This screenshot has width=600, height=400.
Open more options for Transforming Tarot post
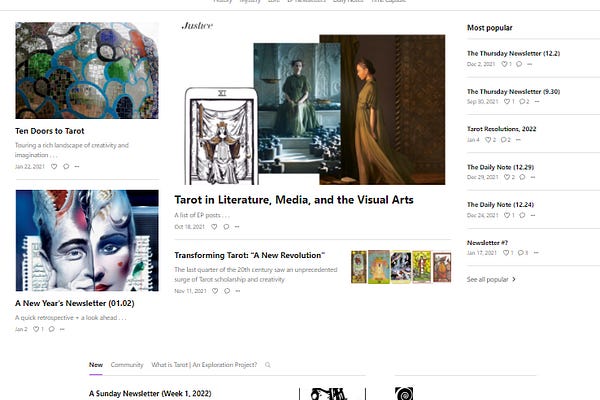[x=238, y=291]
